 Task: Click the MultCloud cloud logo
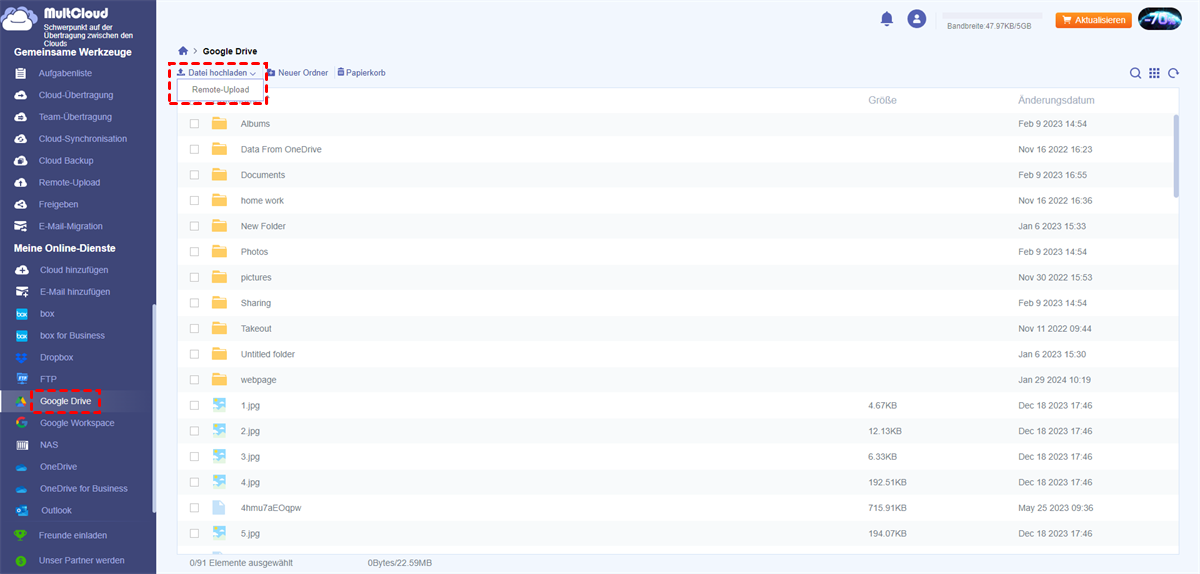20,19
